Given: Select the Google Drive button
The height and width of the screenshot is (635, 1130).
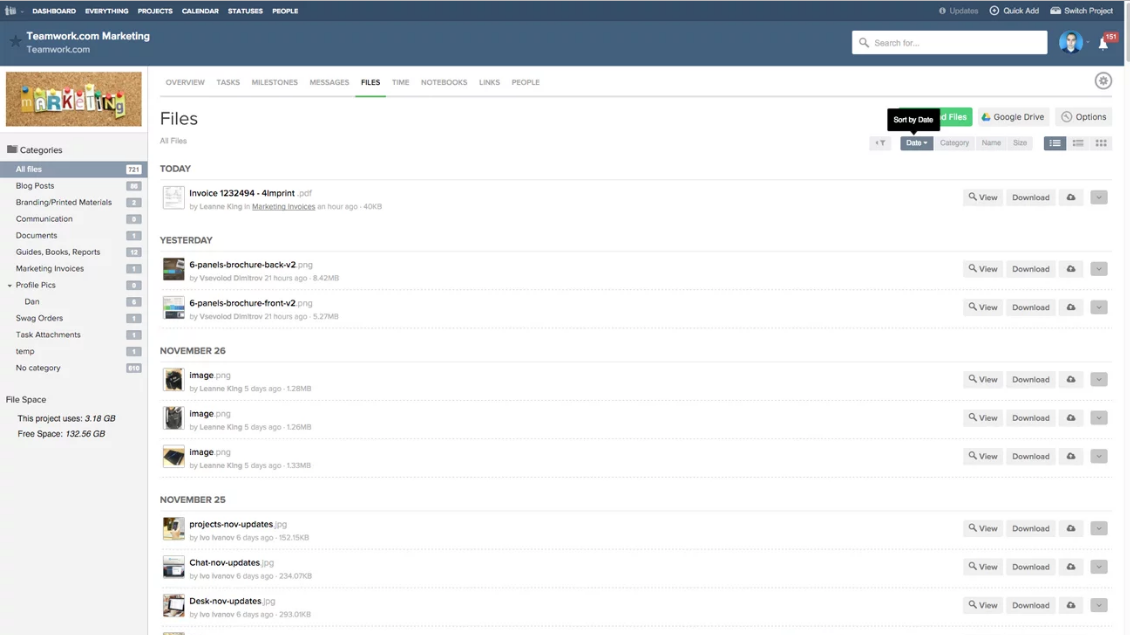Looking at the screenshot, I should click(x=1012, y=117).
